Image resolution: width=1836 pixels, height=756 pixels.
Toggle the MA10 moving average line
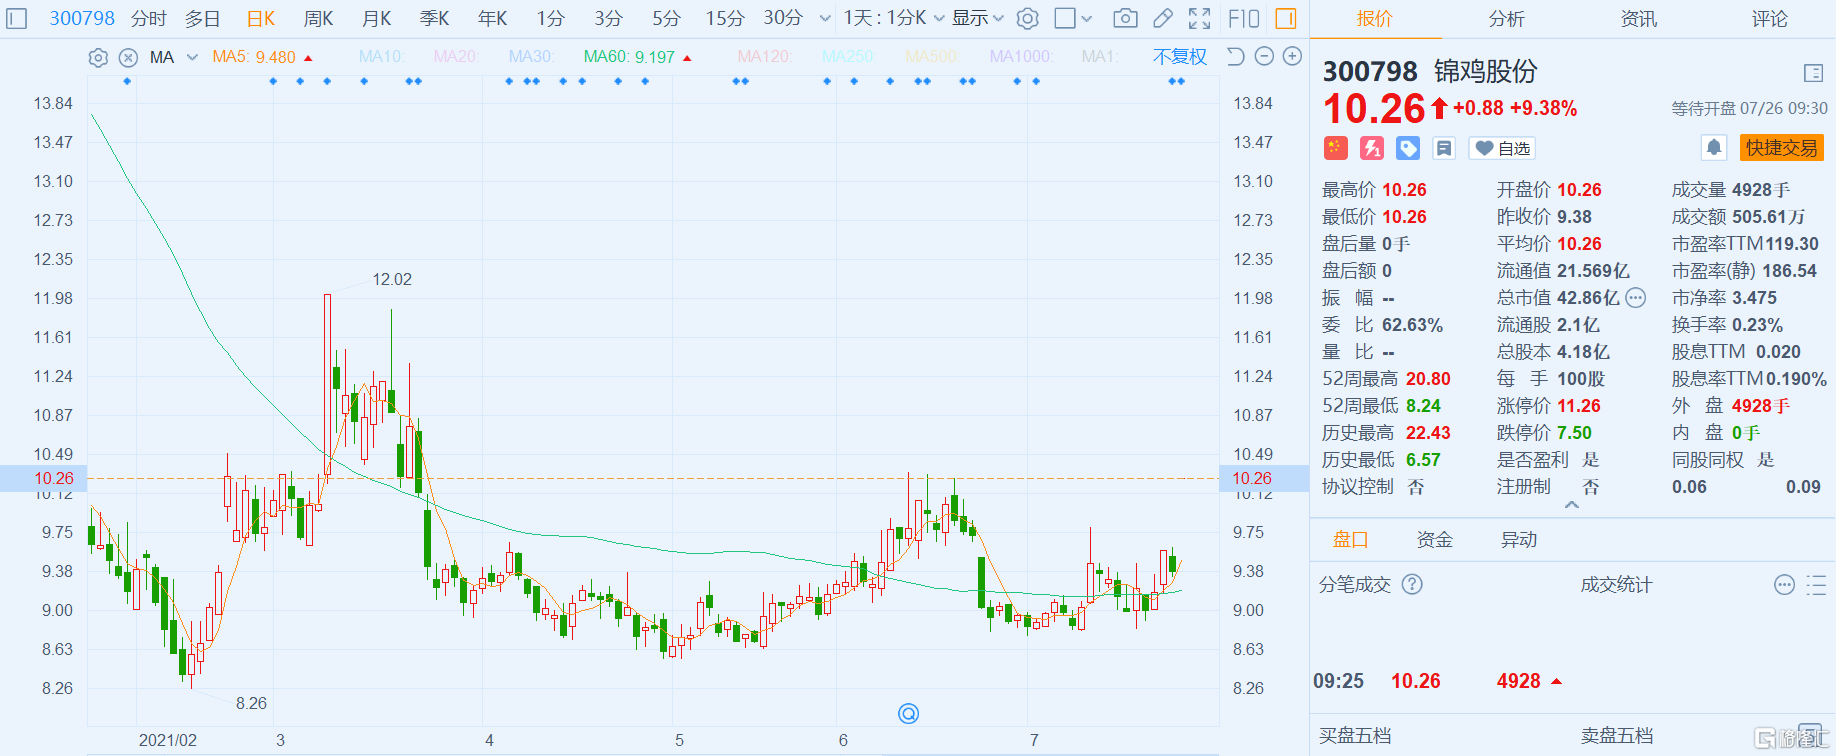pos(380,57)
